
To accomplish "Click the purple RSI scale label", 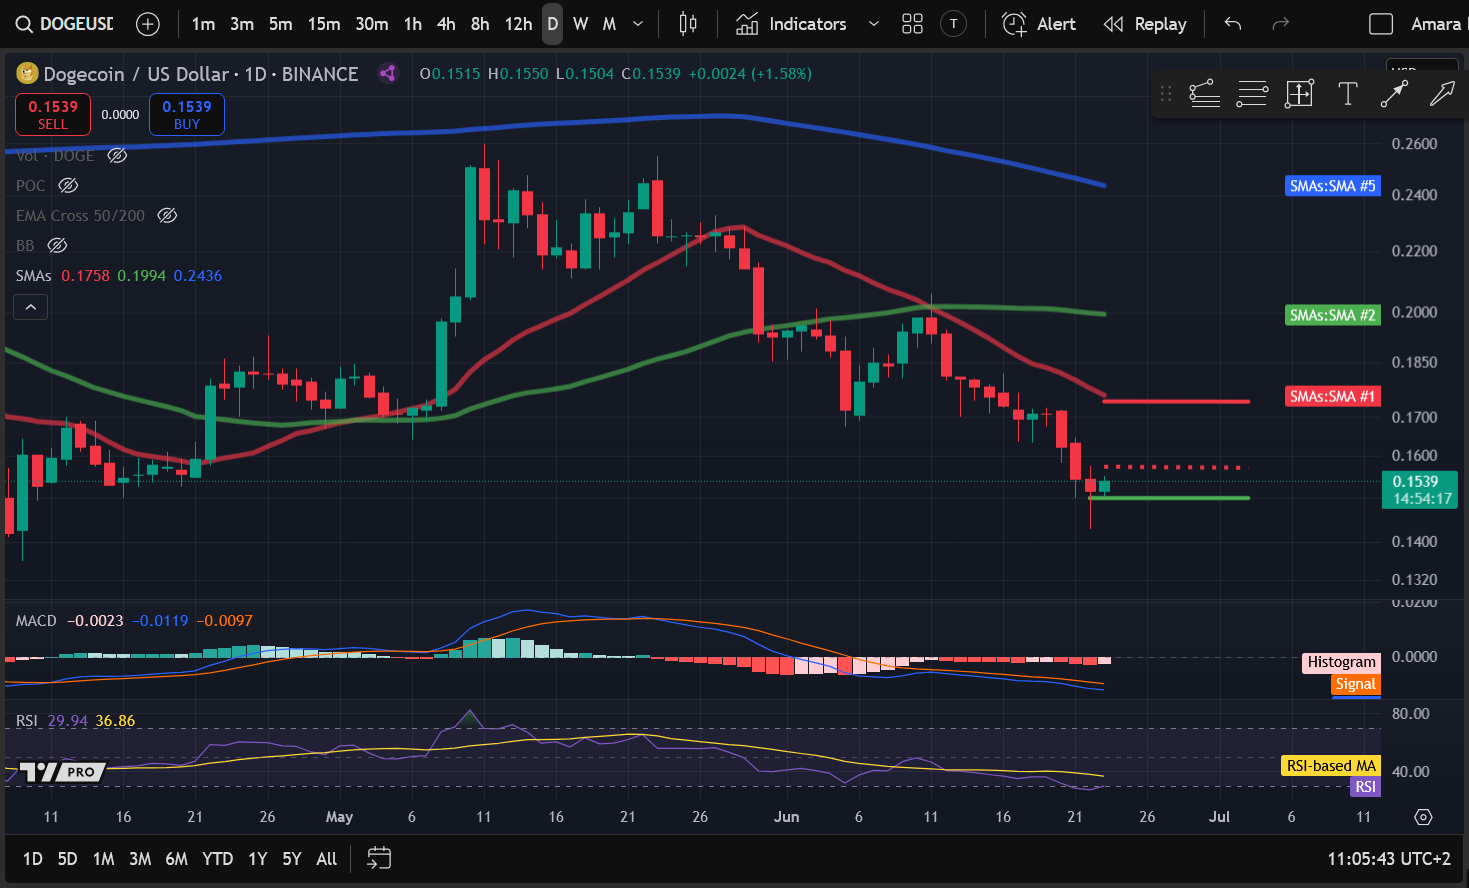I will [1365, 787].
